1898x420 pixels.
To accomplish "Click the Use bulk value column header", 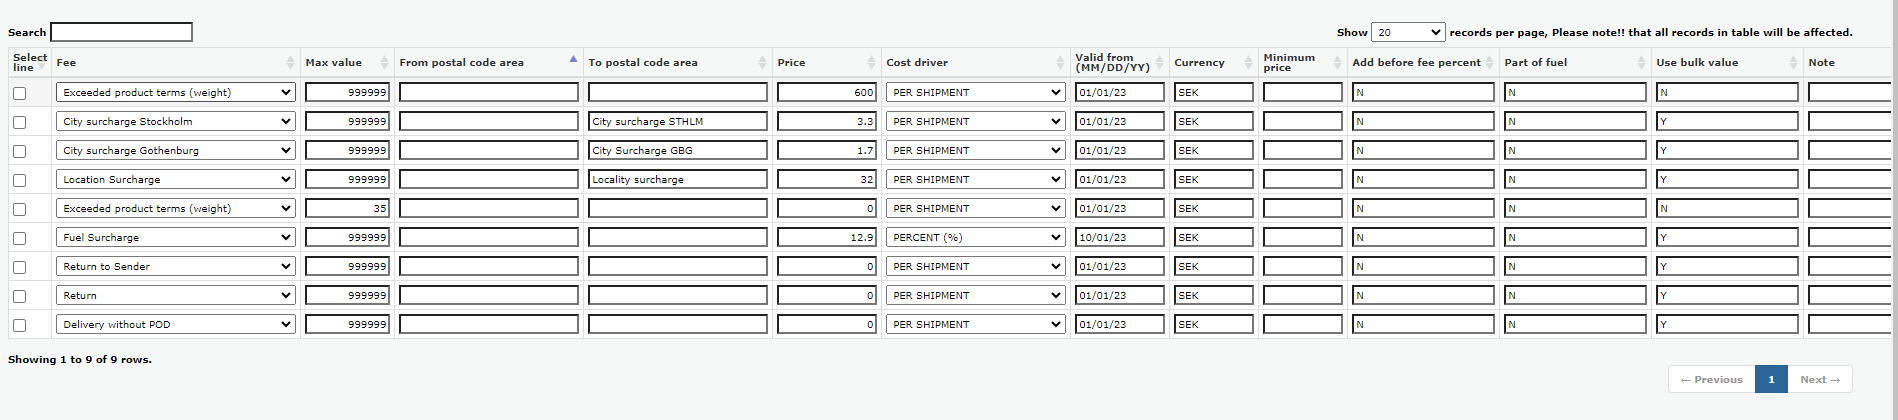I will 1697,63.
